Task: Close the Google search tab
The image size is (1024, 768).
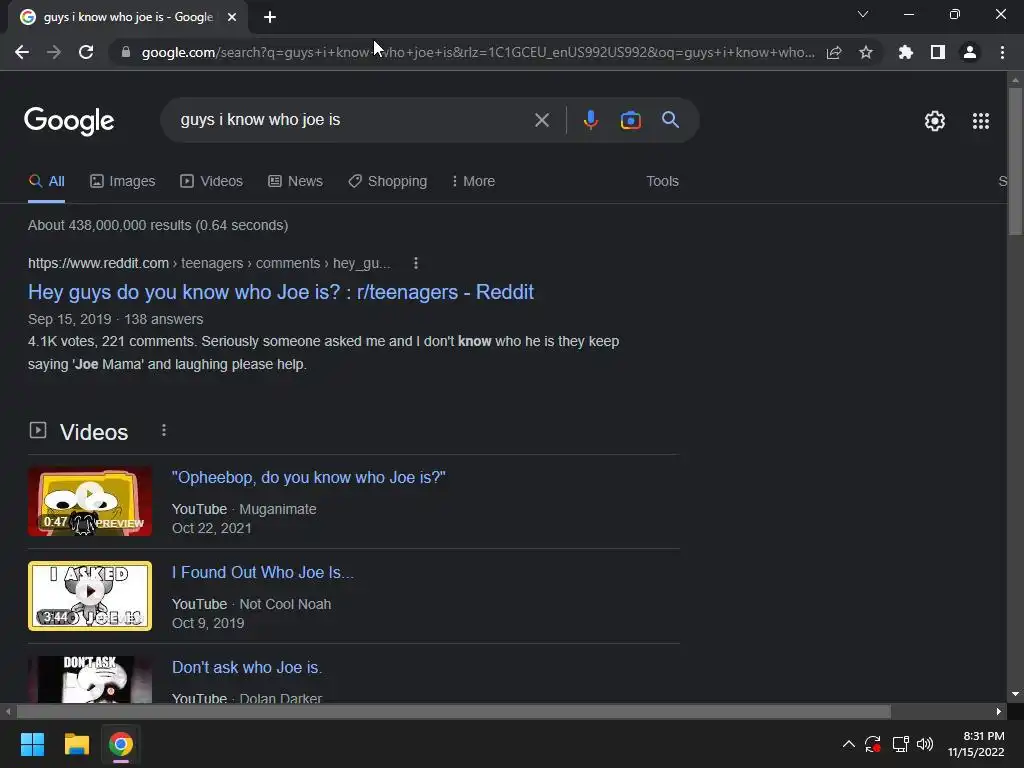Action: pos(232,17)
